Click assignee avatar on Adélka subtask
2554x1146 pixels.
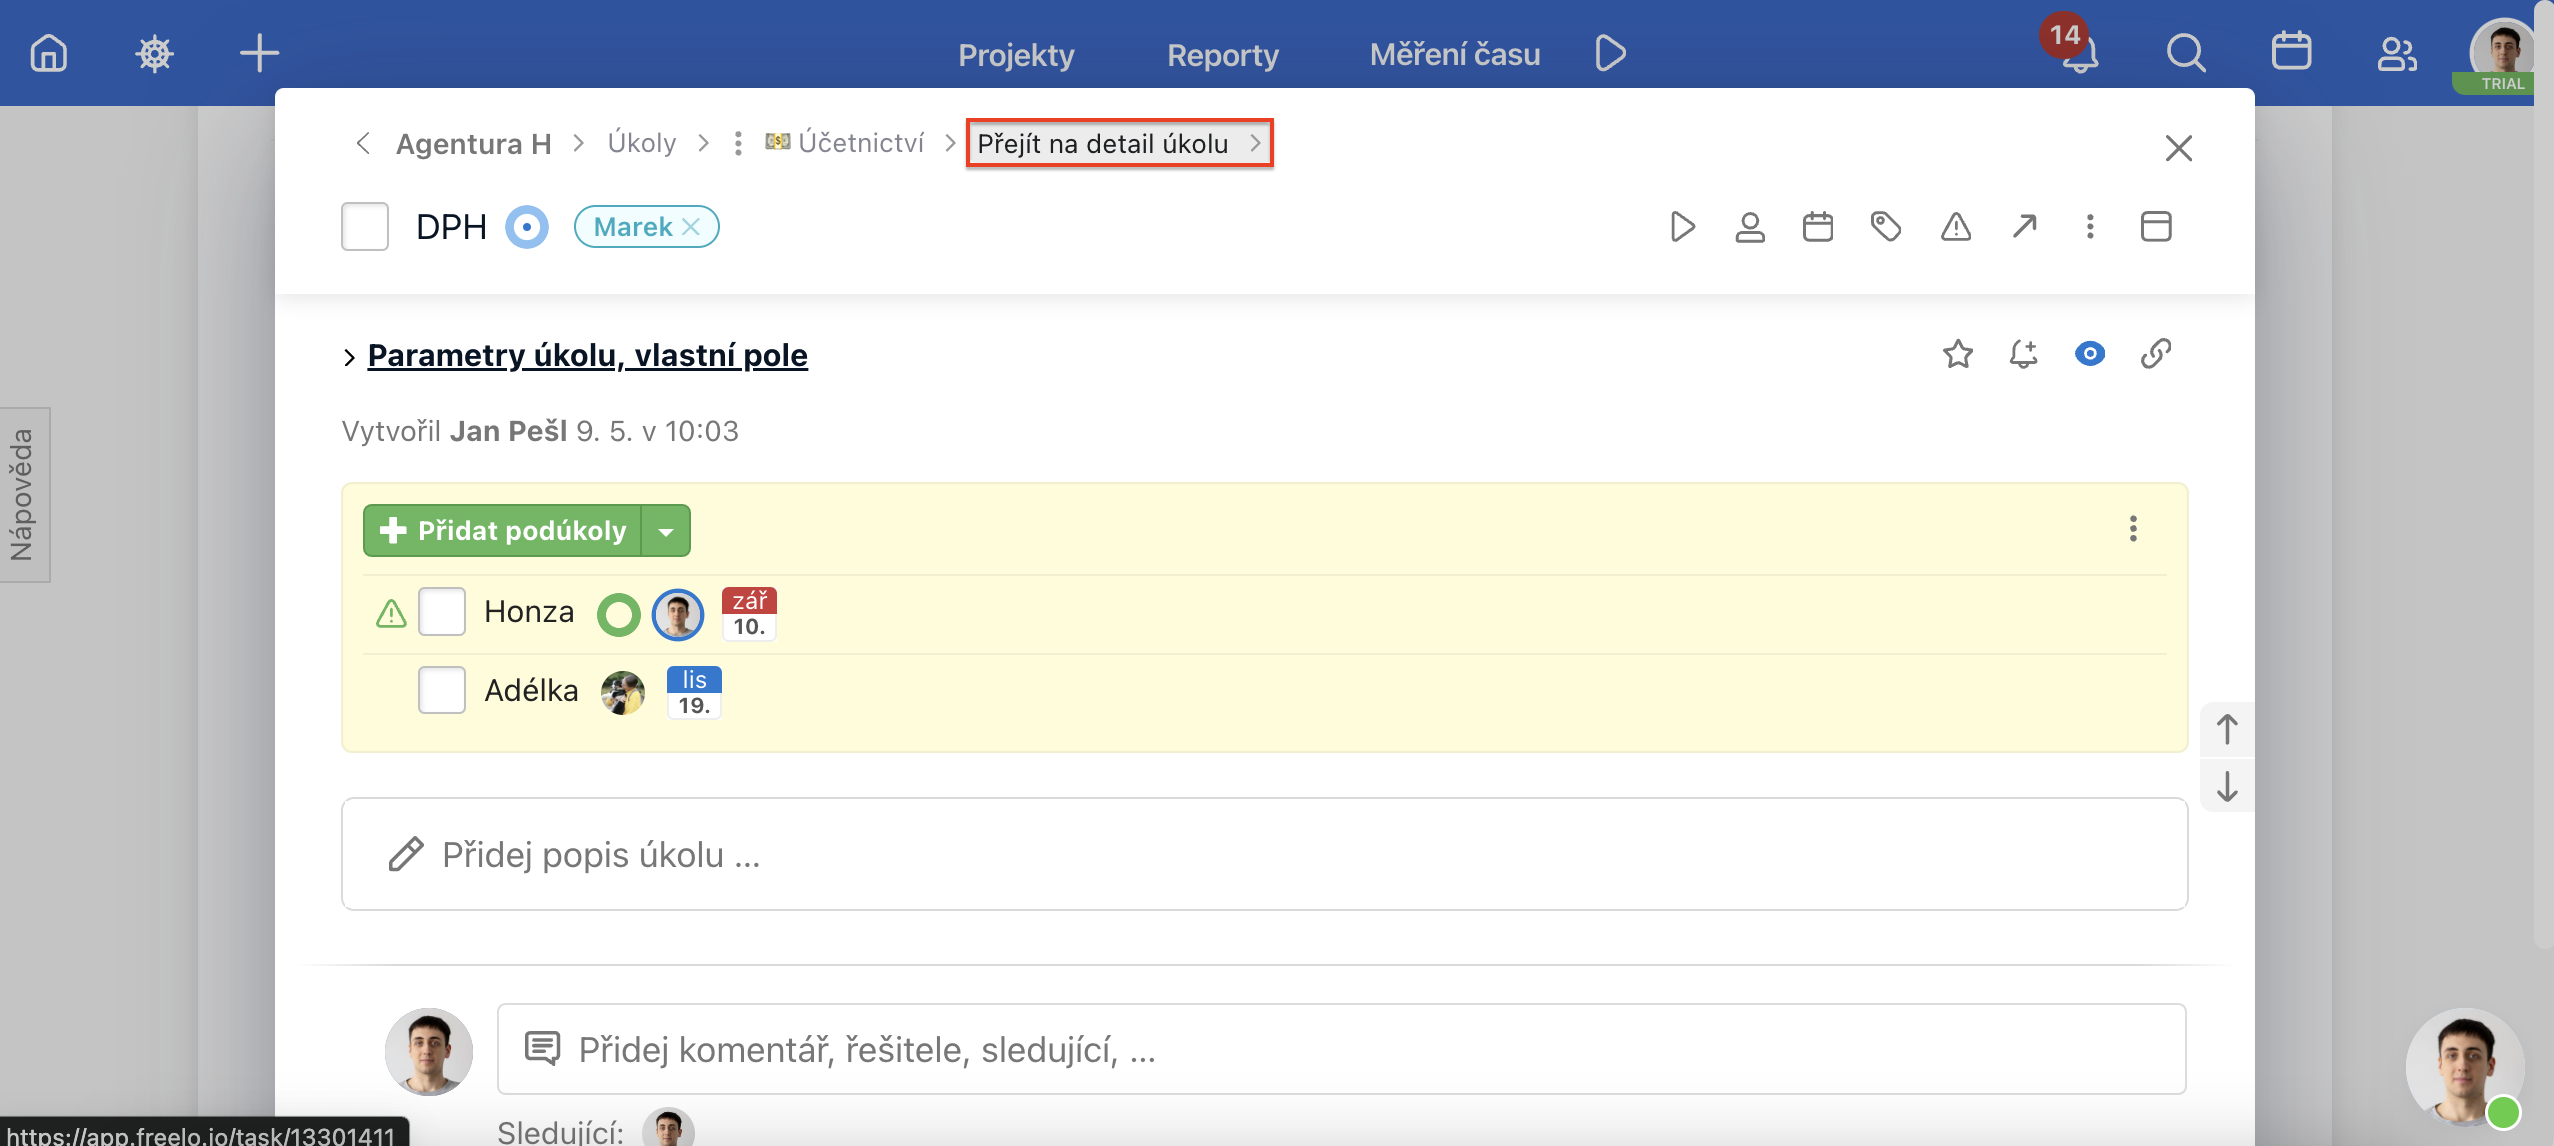(622, 693)
